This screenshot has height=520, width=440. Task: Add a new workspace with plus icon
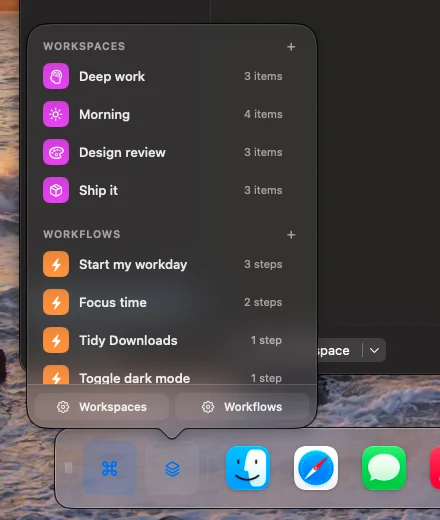point(291,47)
